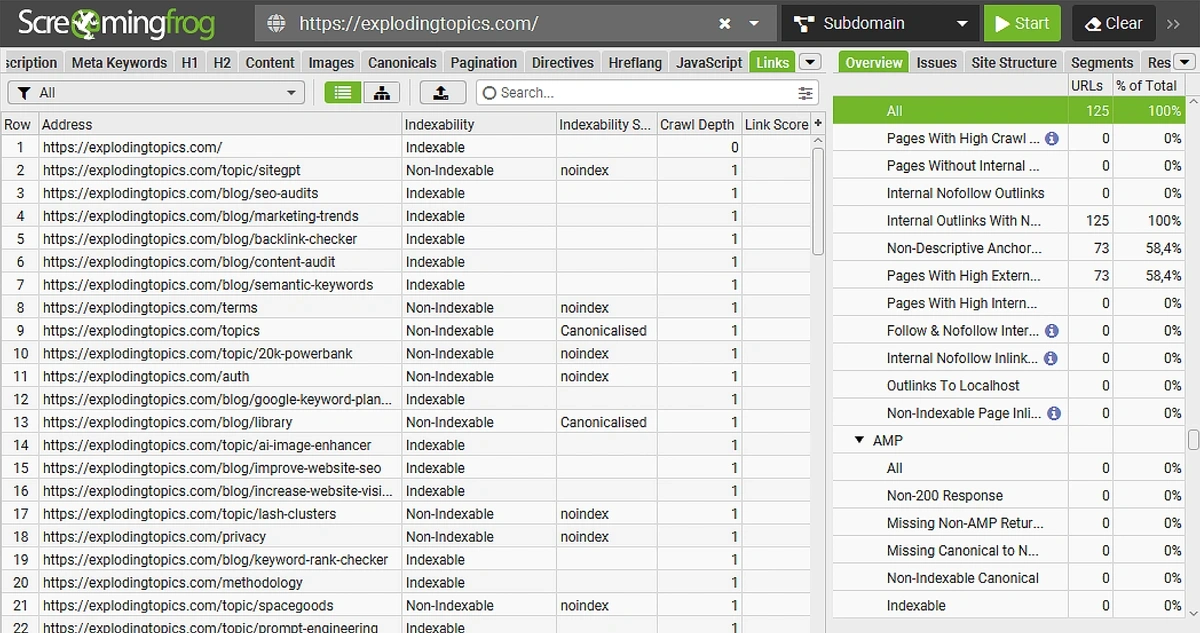This screenshot has height=633, width=1200.
Task: Select the Overview tab in right panel
Action: click(x=873, y=62)
